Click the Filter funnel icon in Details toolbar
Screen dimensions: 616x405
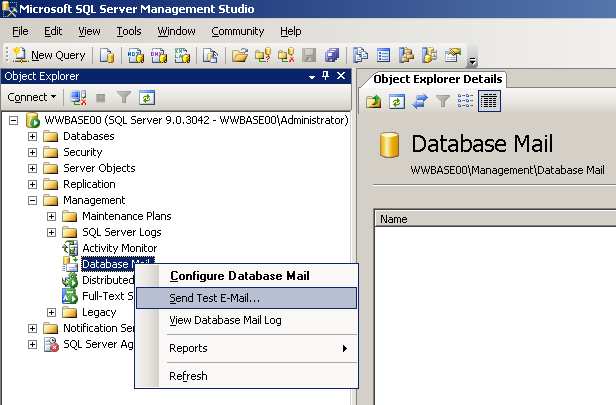click(443, 102)
